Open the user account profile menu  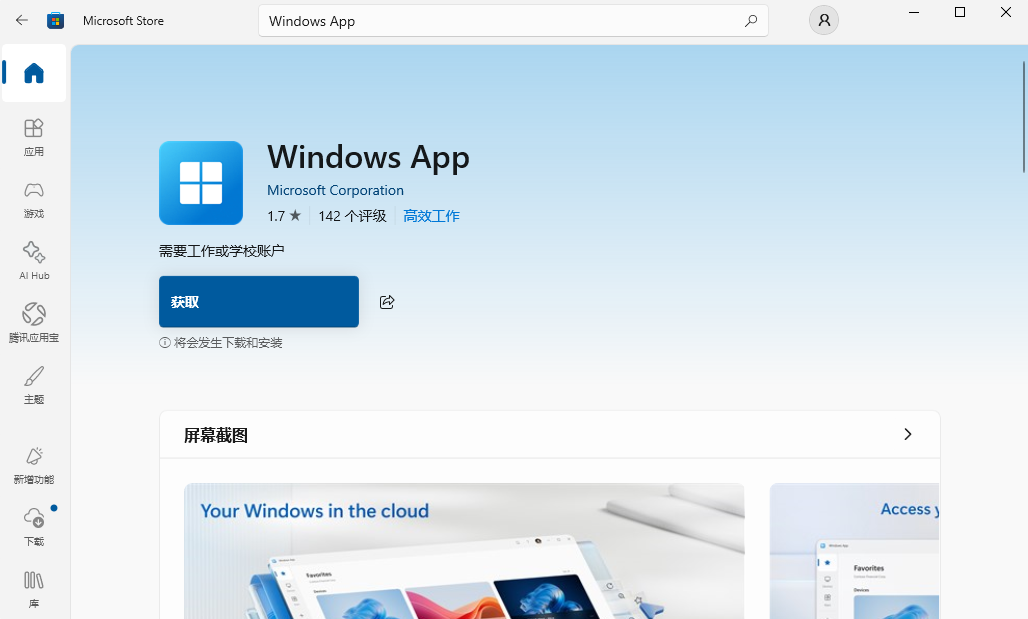[824, 20]
